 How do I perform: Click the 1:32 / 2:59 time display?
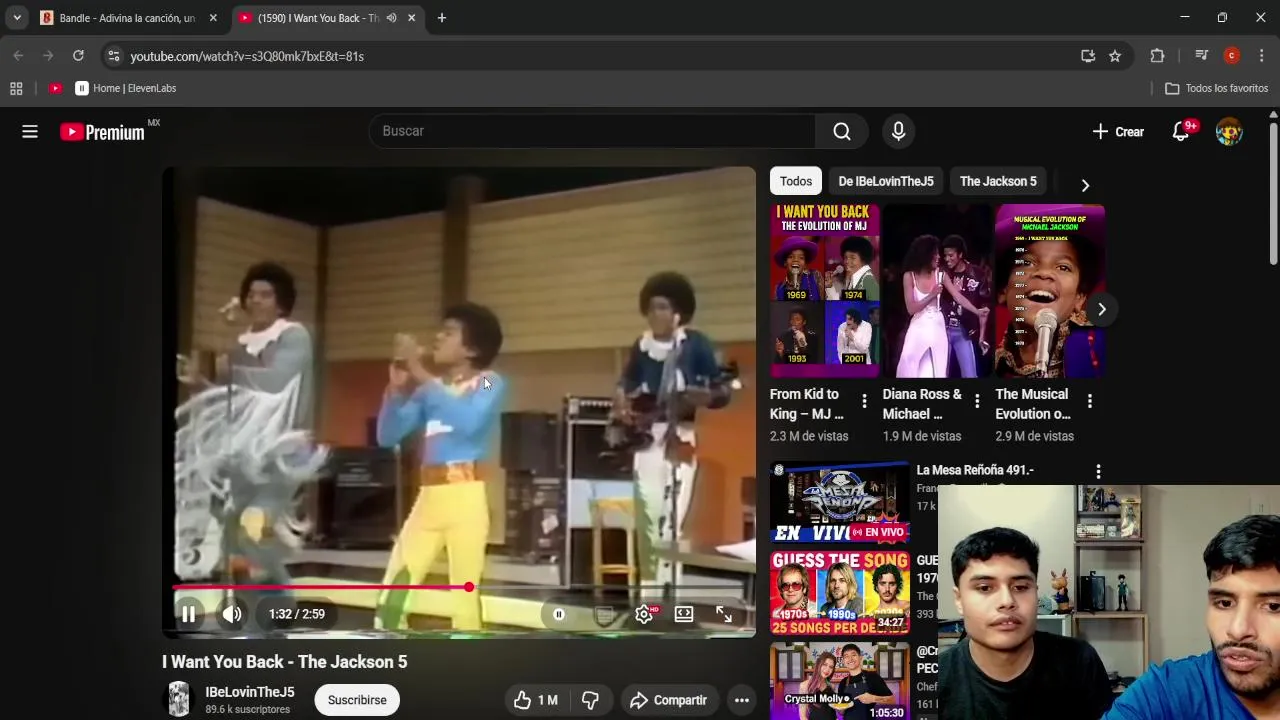[x=297, y=614]
